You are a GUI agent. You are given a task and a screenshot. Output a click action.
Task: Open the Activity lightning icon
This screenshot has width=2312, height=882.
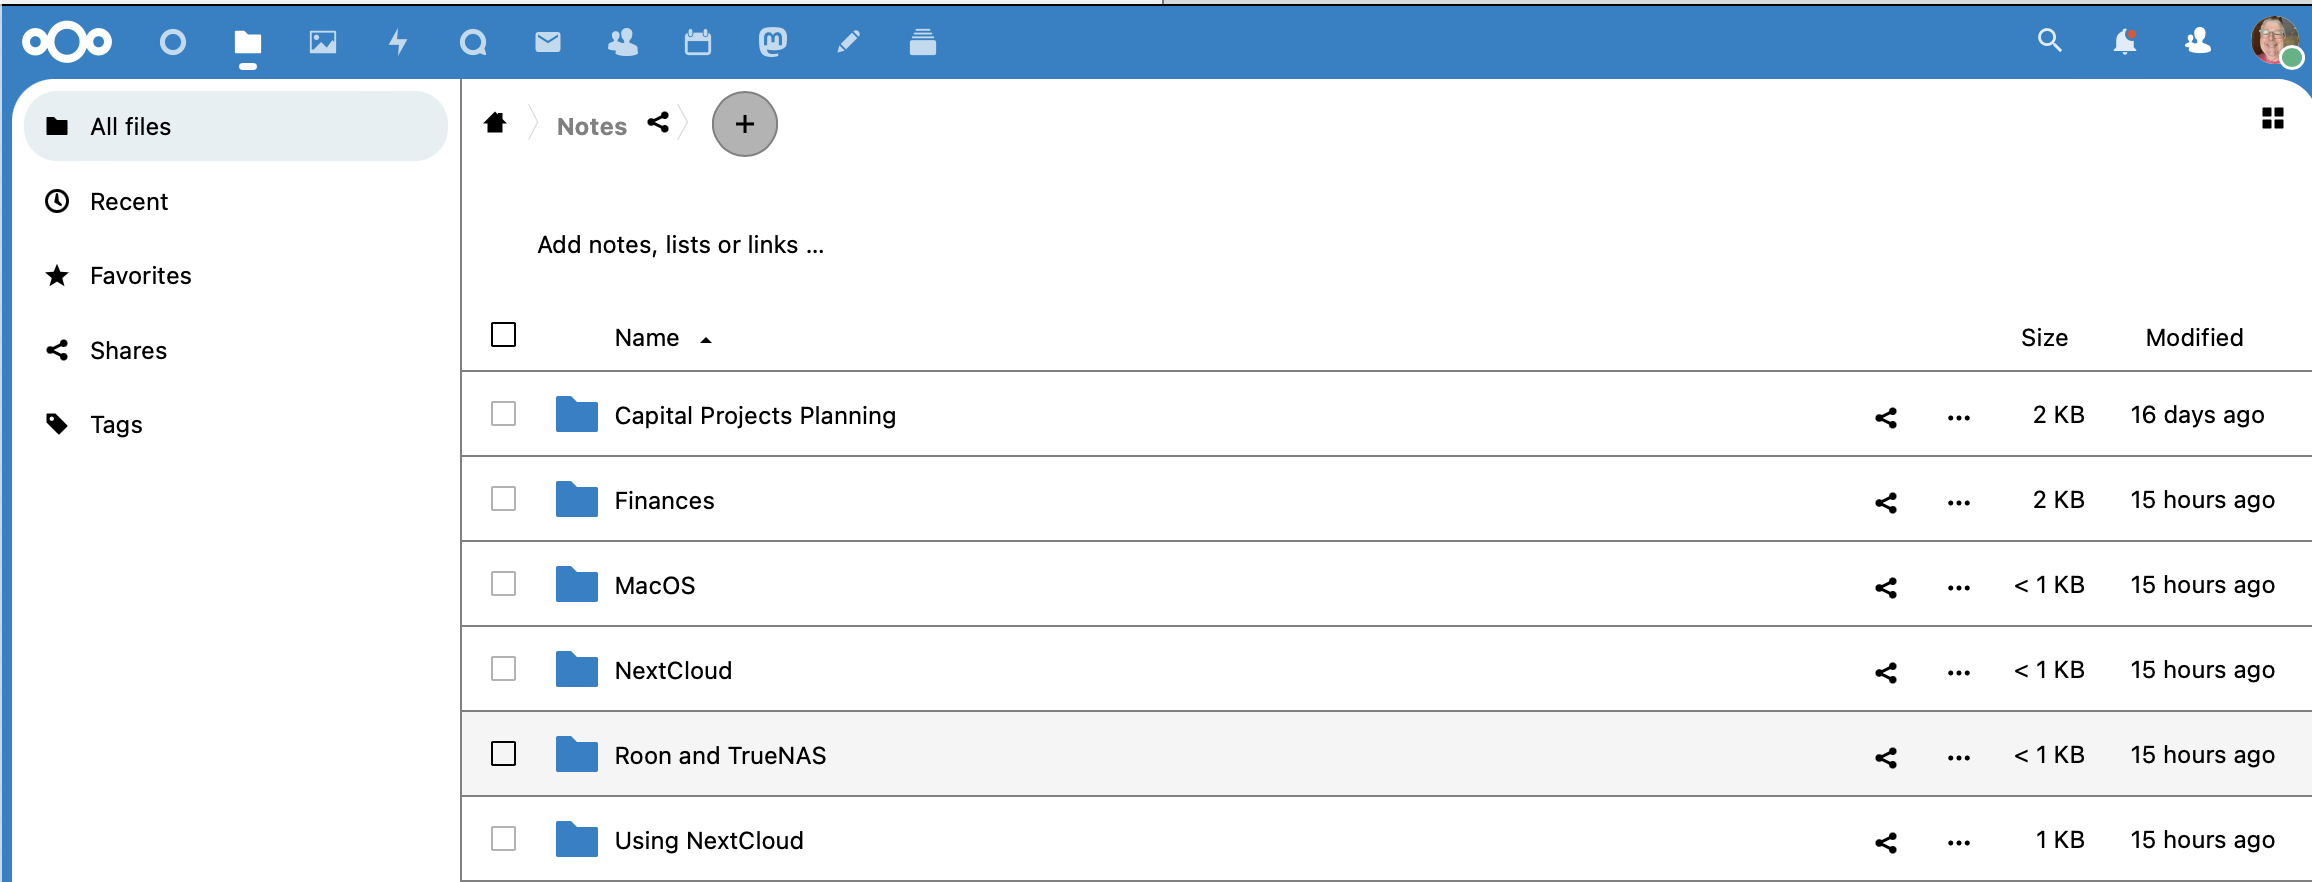tap(398, 42)
